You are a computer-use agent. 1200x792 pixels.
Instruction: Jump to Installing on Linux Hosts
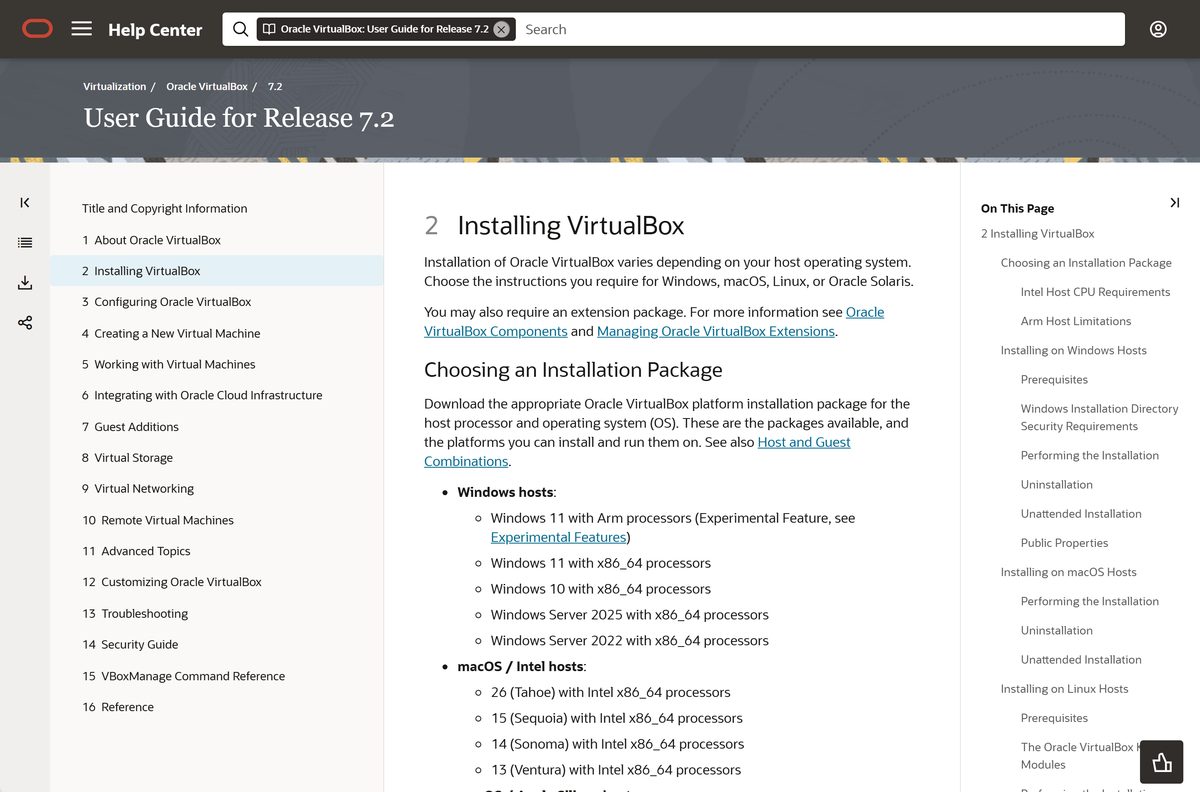(x=1064, y=689)
